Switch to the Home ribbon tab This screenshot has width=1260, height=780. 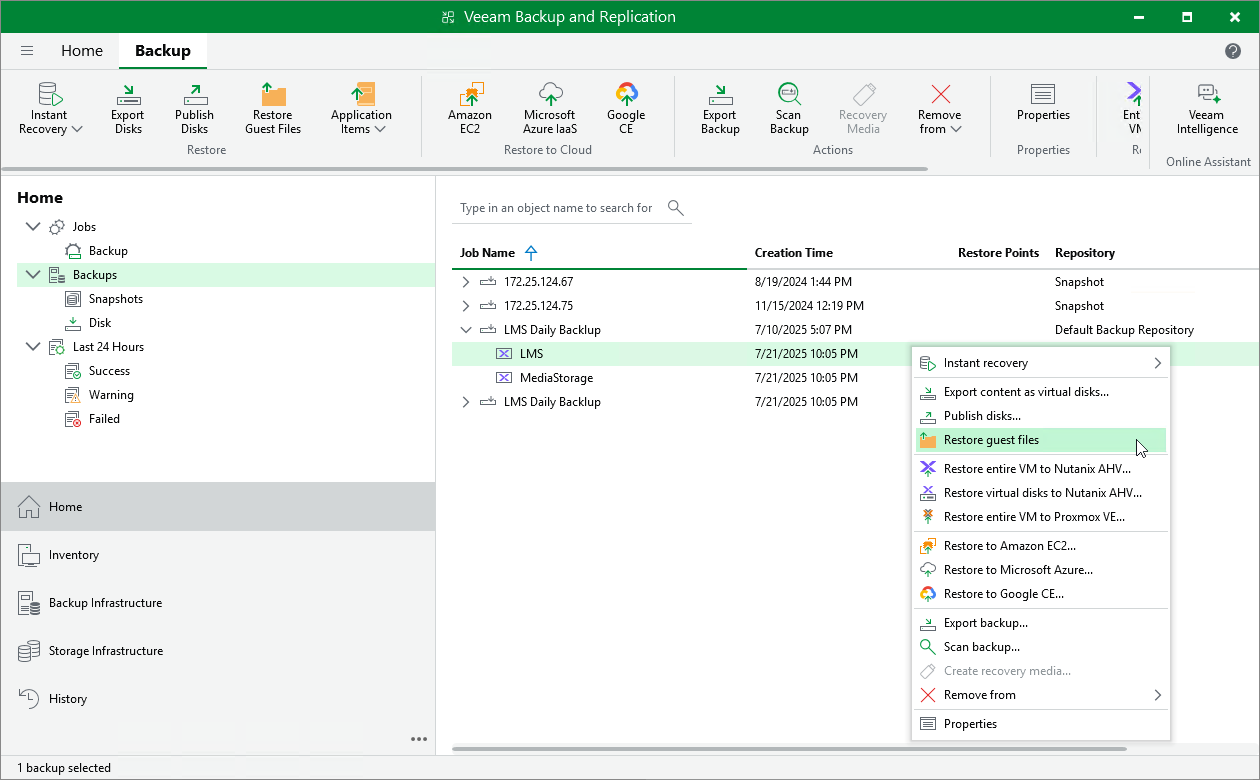click(81, 51)
